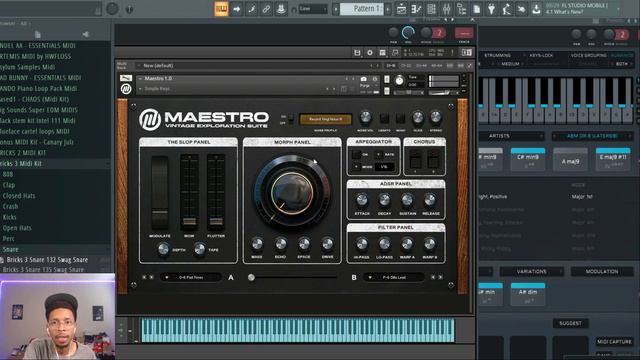Open Kontakt settings gear icon
Viewport: 640px width, 360px height.
[370, 52]
